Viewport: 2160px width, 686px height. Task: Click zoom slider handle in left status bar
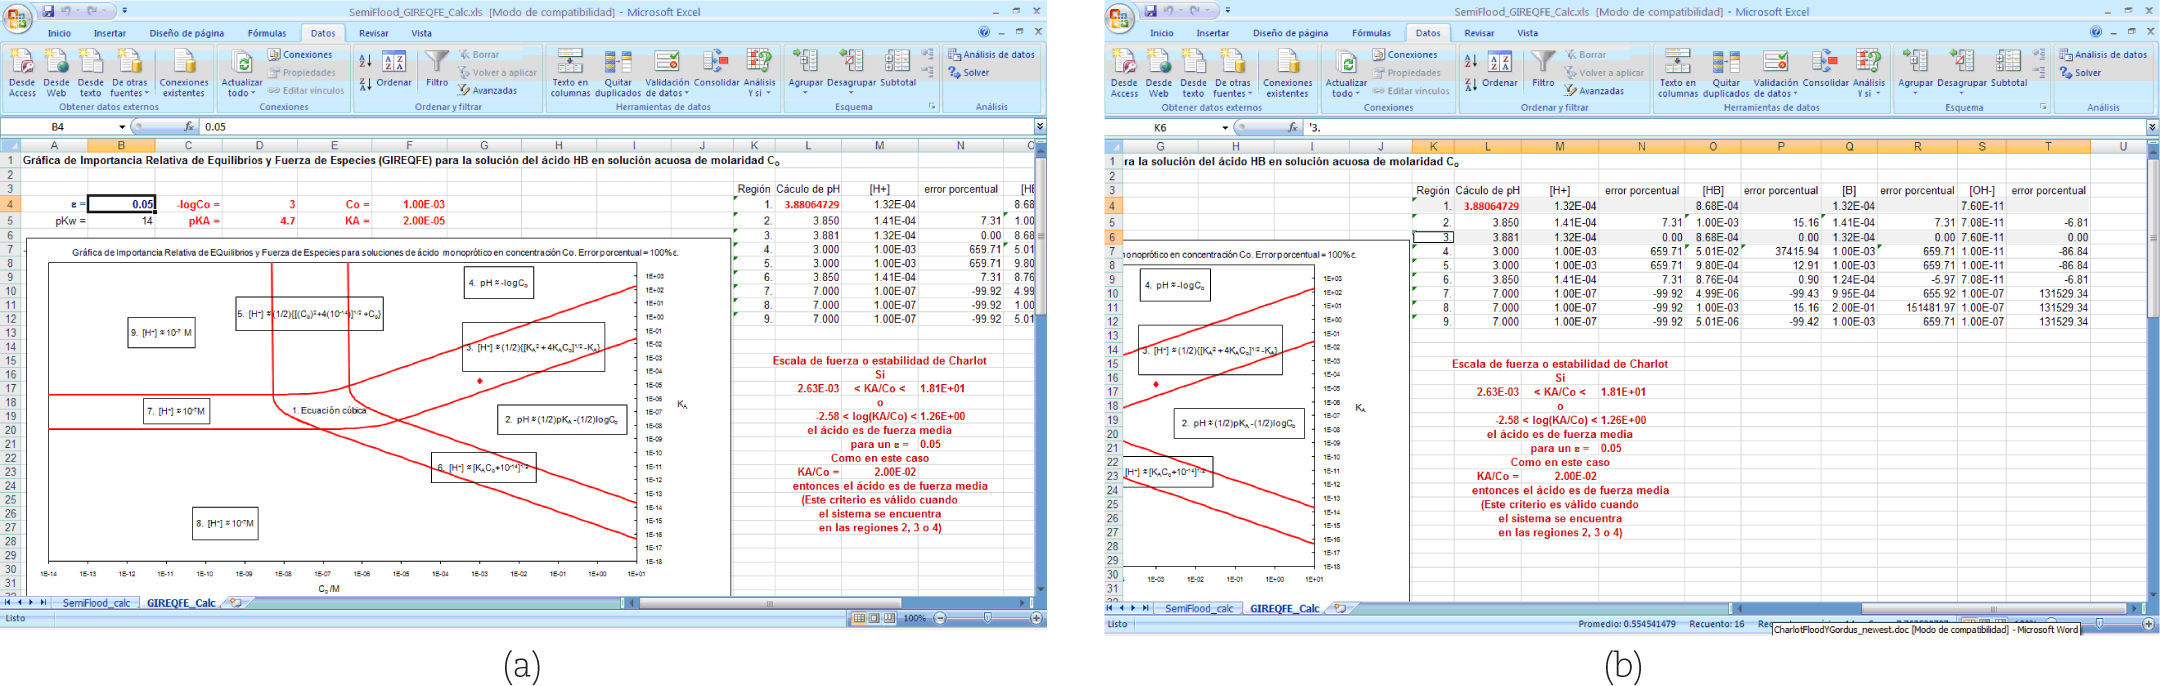[x=987, y=619]
